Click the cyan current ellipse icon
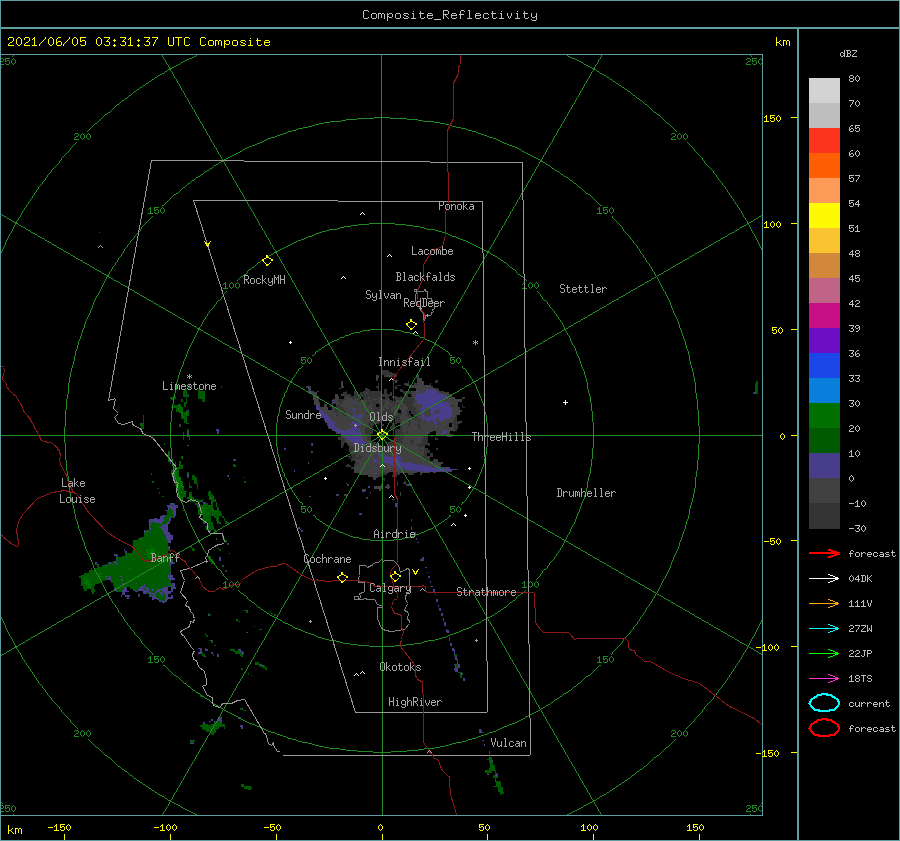Image resolution: width=900 pixels, height=841 pixels. click(824, 703)
